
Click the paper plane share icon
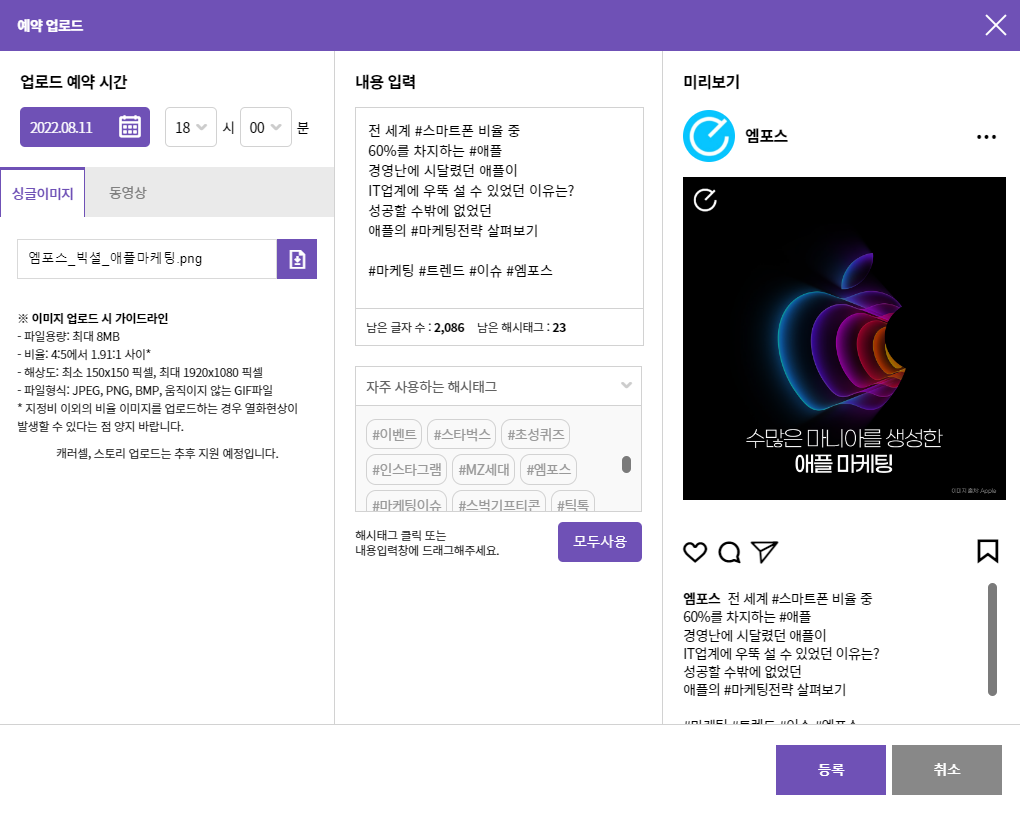[764, 552]
